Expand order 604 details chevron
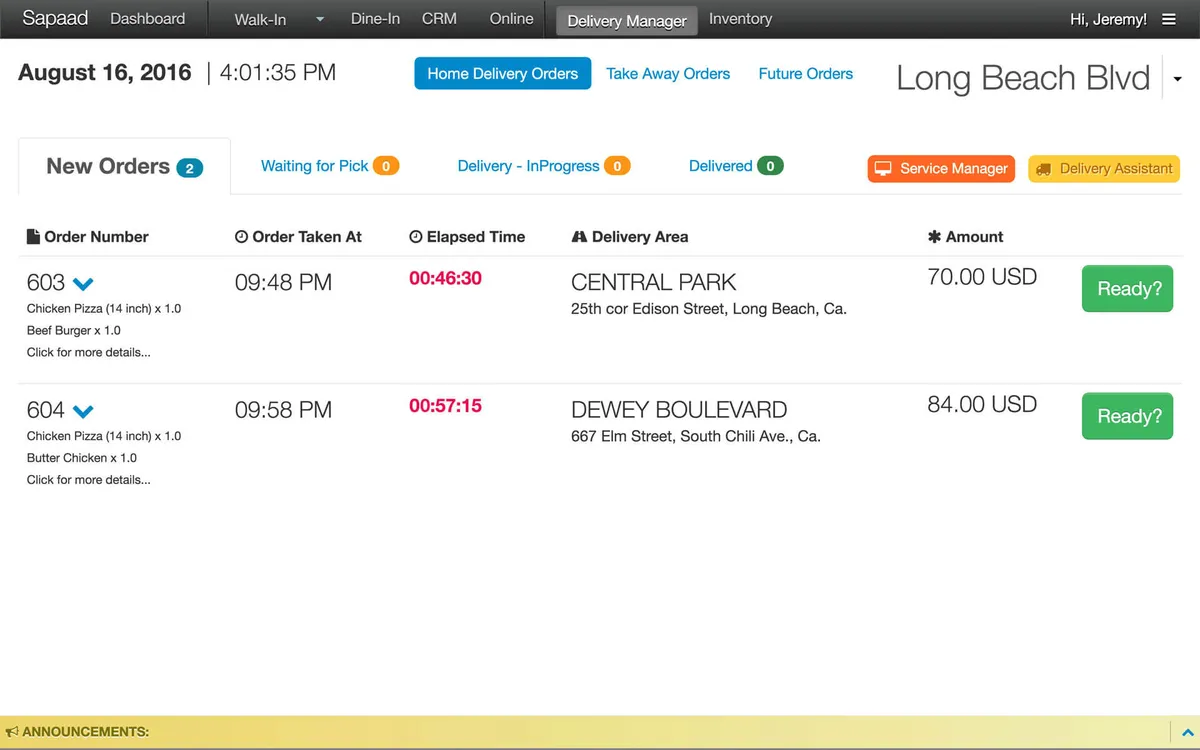This screenshot has height=750, width=1200. coord(84,411)
